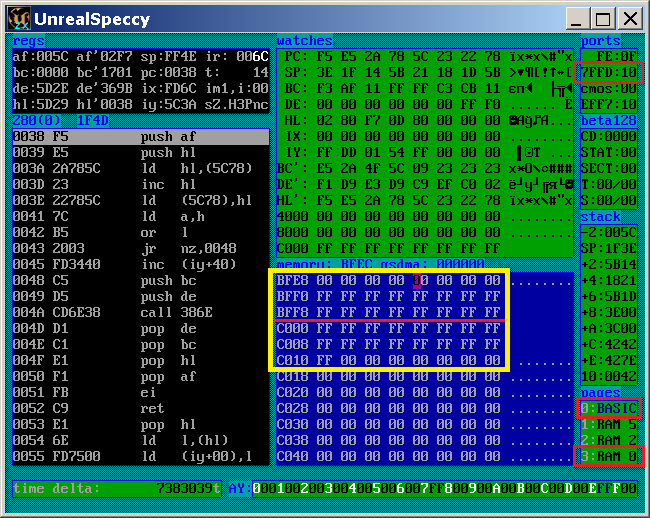Select the 'stack' panel label

click(601, 216)
